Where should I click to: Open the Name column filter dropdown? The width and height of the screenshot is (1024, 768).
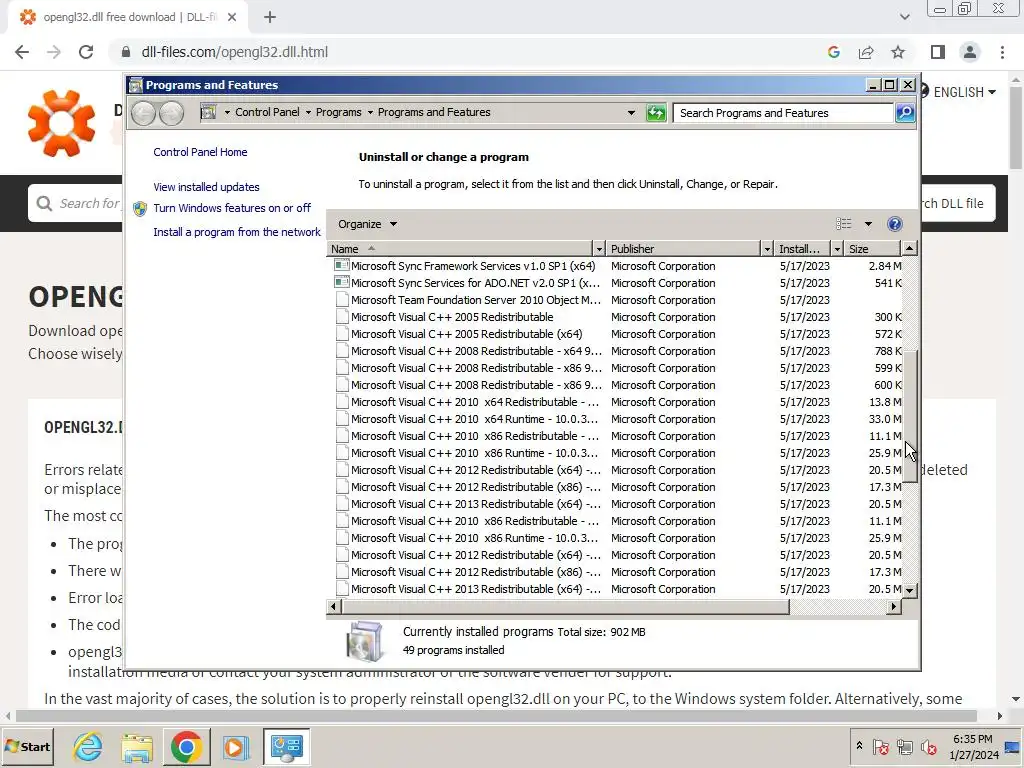pyautogui.click(x=598, y=249)
